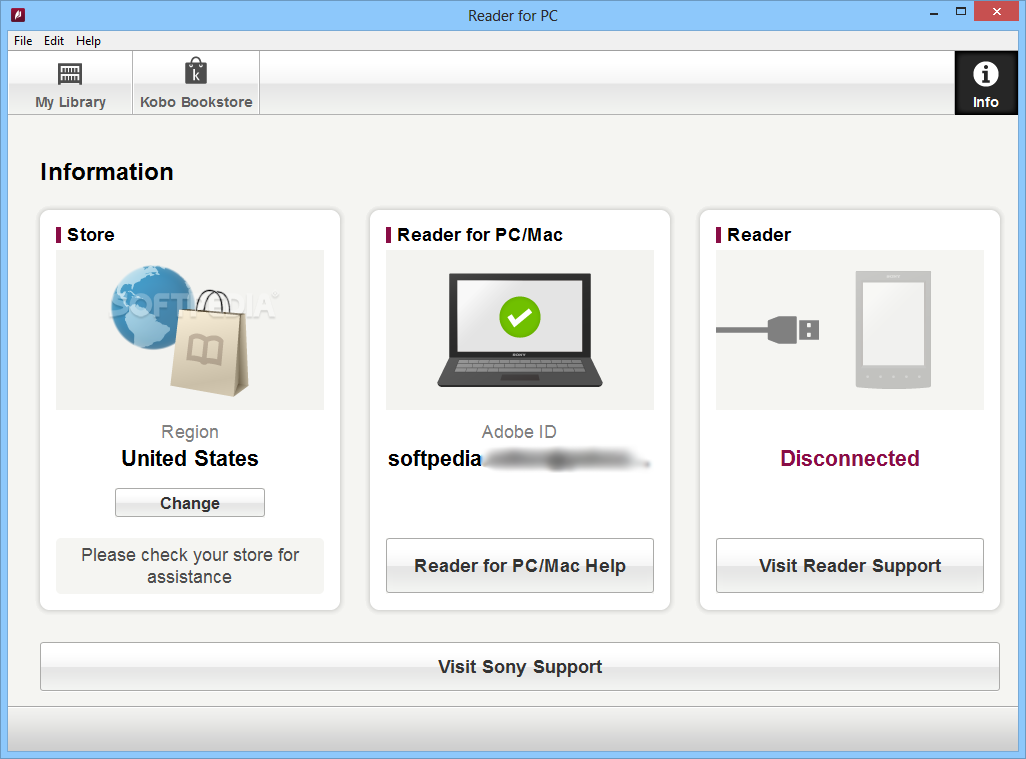Click the USB cable and Reader device image

849,330
